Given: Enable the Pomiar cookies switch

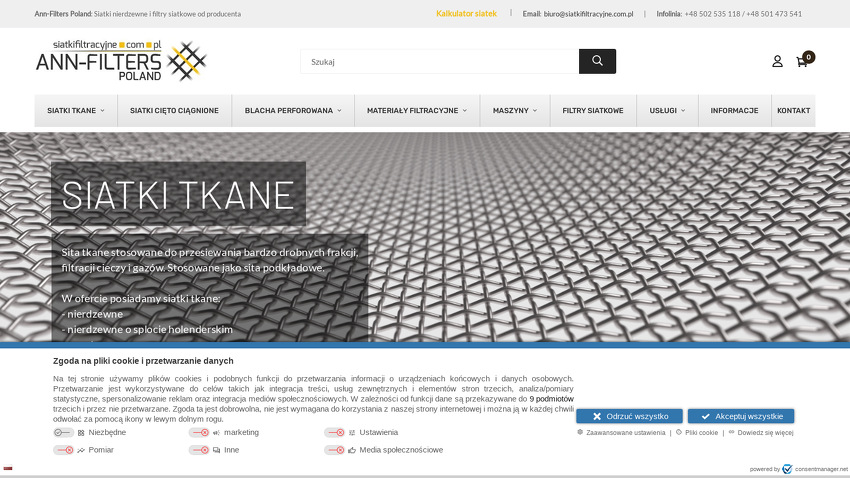Looking at the screenshot, I should pos(63,450).
